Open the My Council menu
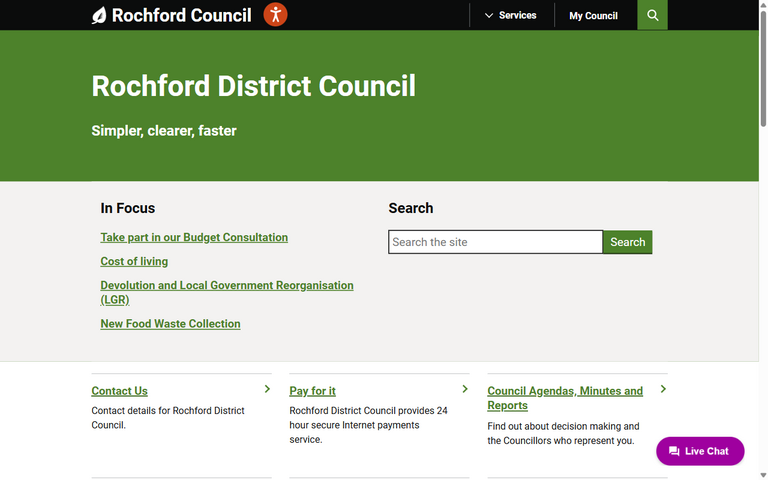 click(593, 15)
